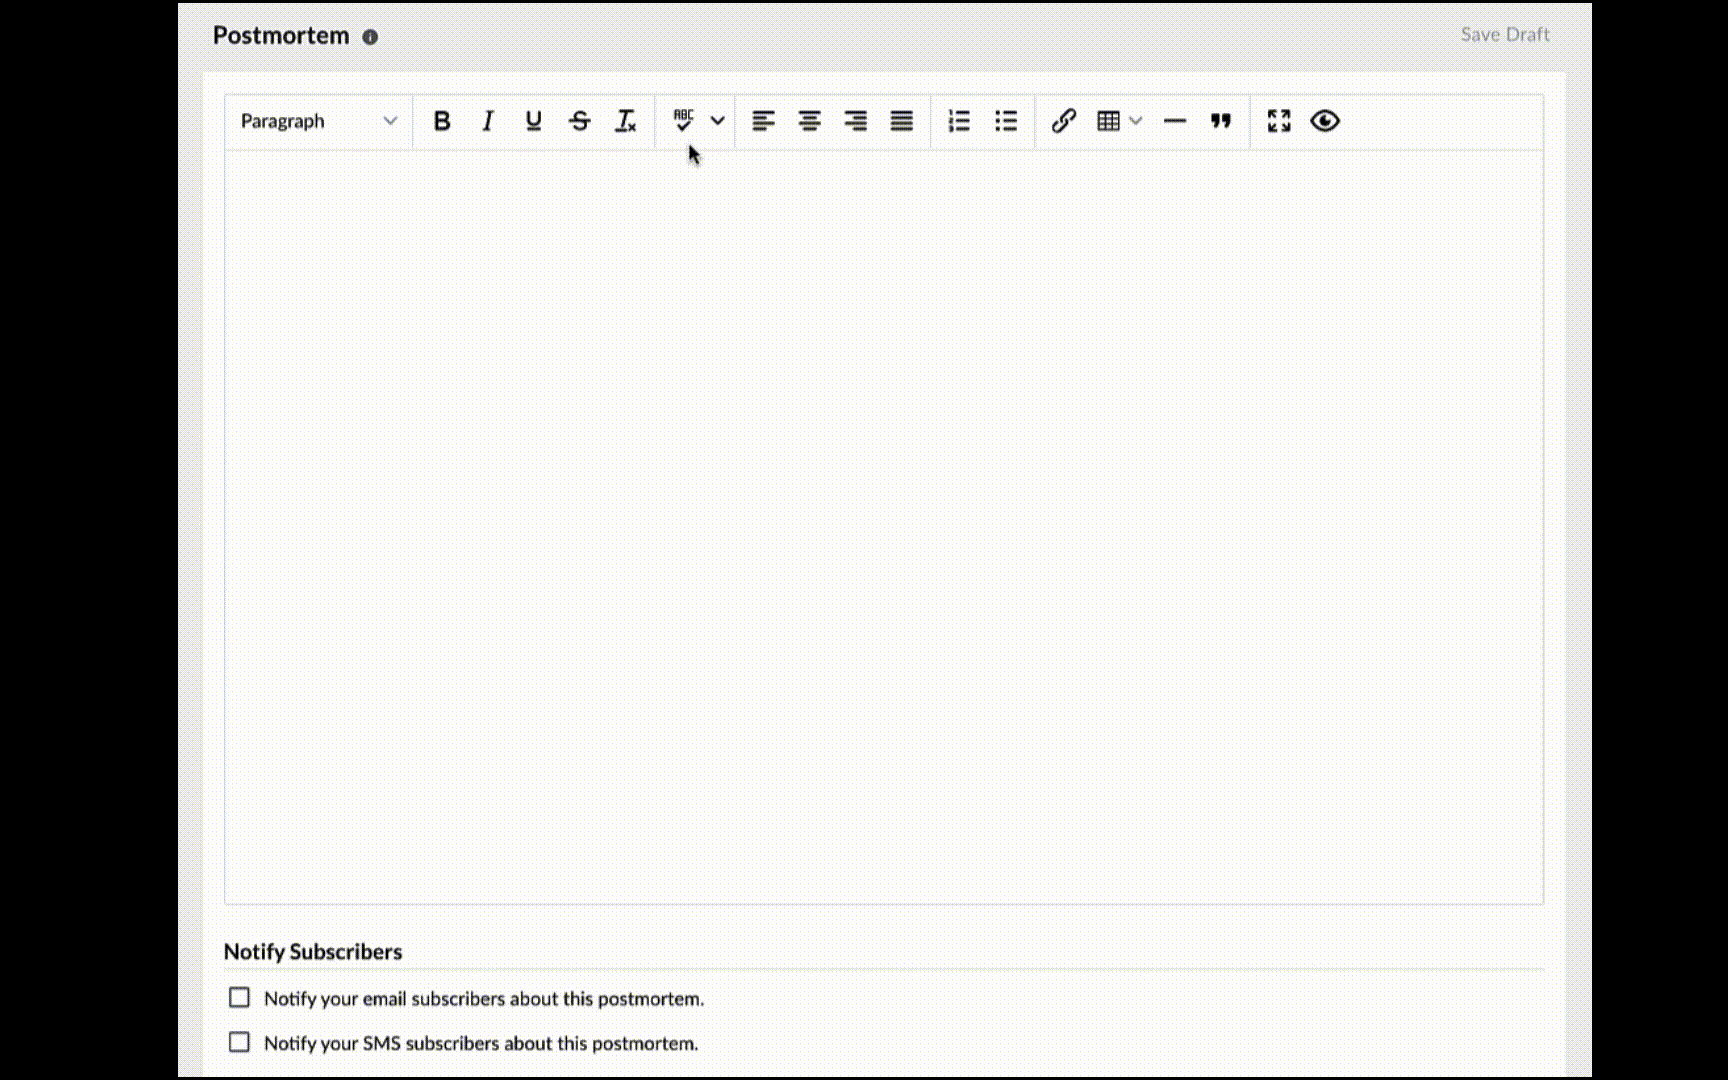Insert a bulleted list

point(1005,121)
